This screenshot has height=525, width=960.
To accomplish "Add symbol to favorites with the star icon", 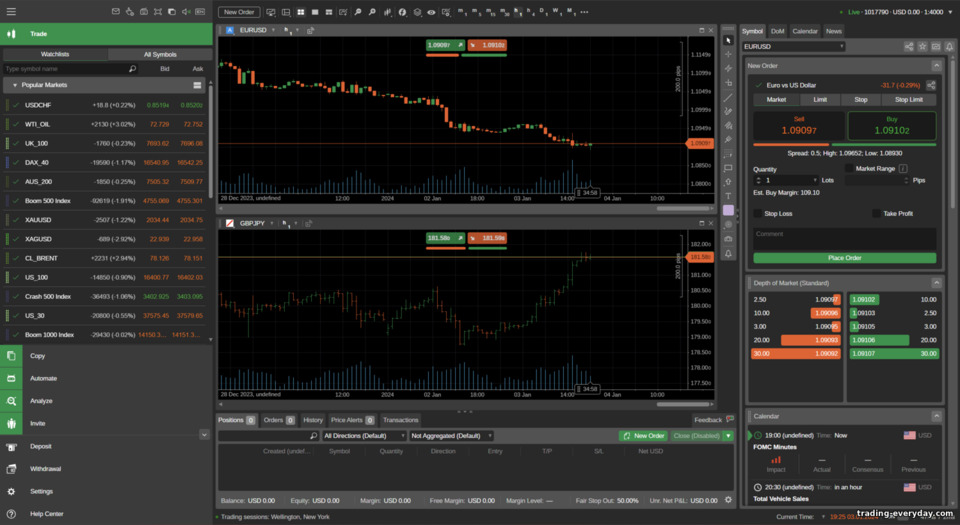I will point(922,47).
